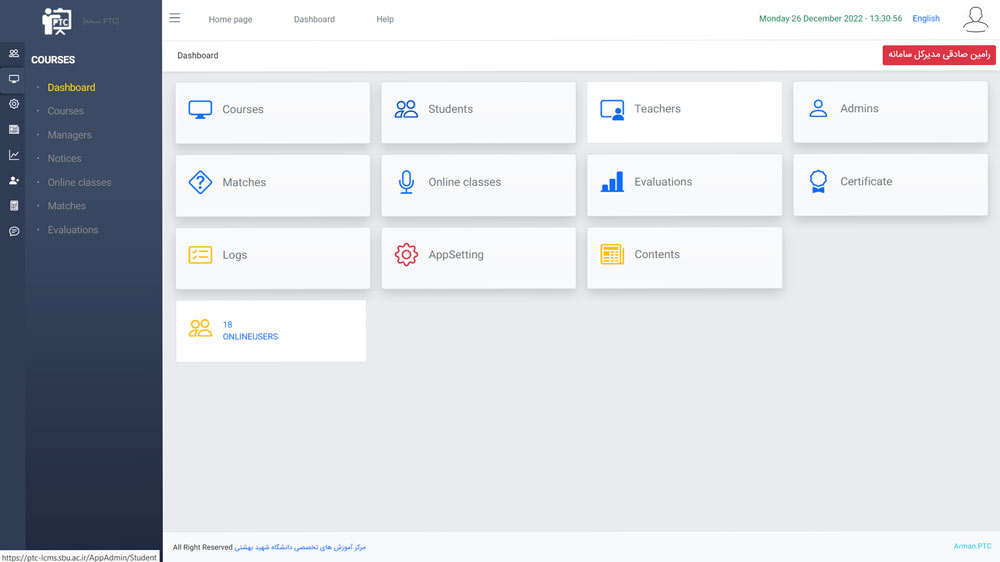
Task: Click the 18 online users card
Action: point(270,330)
